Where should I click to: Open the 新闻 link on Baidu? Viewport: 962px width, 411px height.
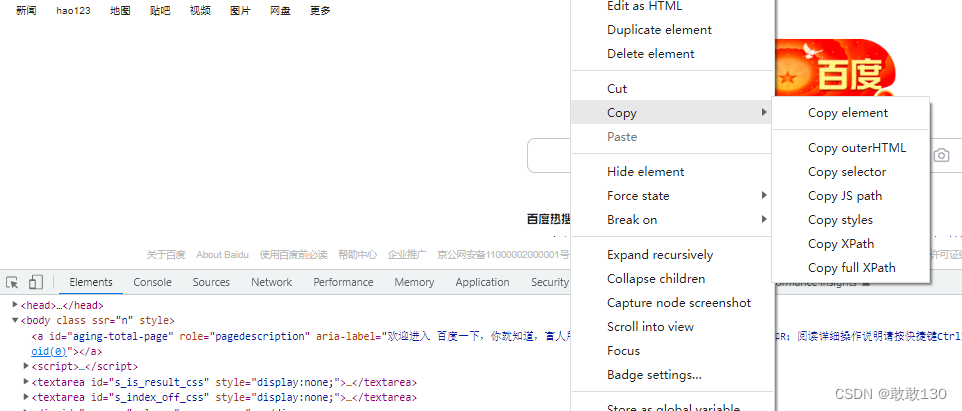[x=26, y=10]
